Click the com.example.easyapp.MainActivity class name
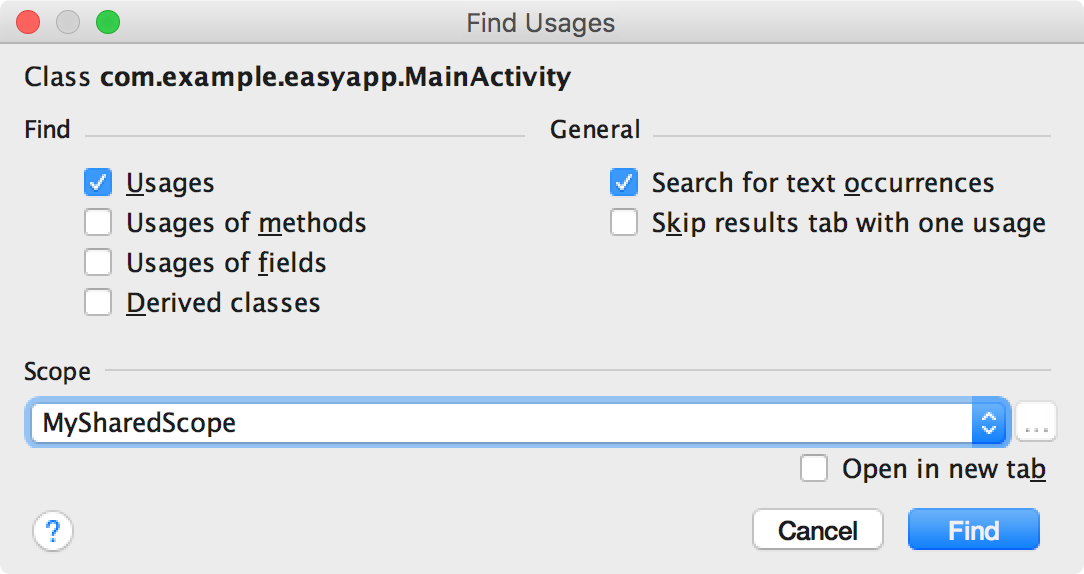The height and width of the screenshot is (574, 1084). (x=335, y=77)
